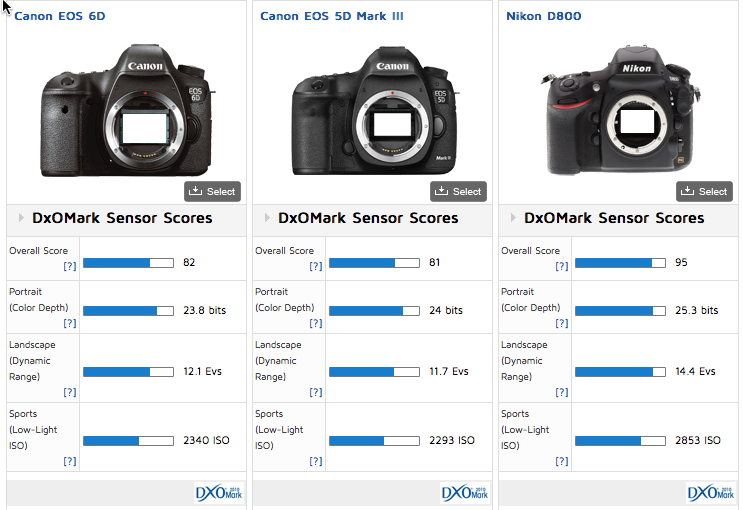This screenshot has width=743, height=510.
Task: Click the 2340 ISO low-light value
Action: 206,440
